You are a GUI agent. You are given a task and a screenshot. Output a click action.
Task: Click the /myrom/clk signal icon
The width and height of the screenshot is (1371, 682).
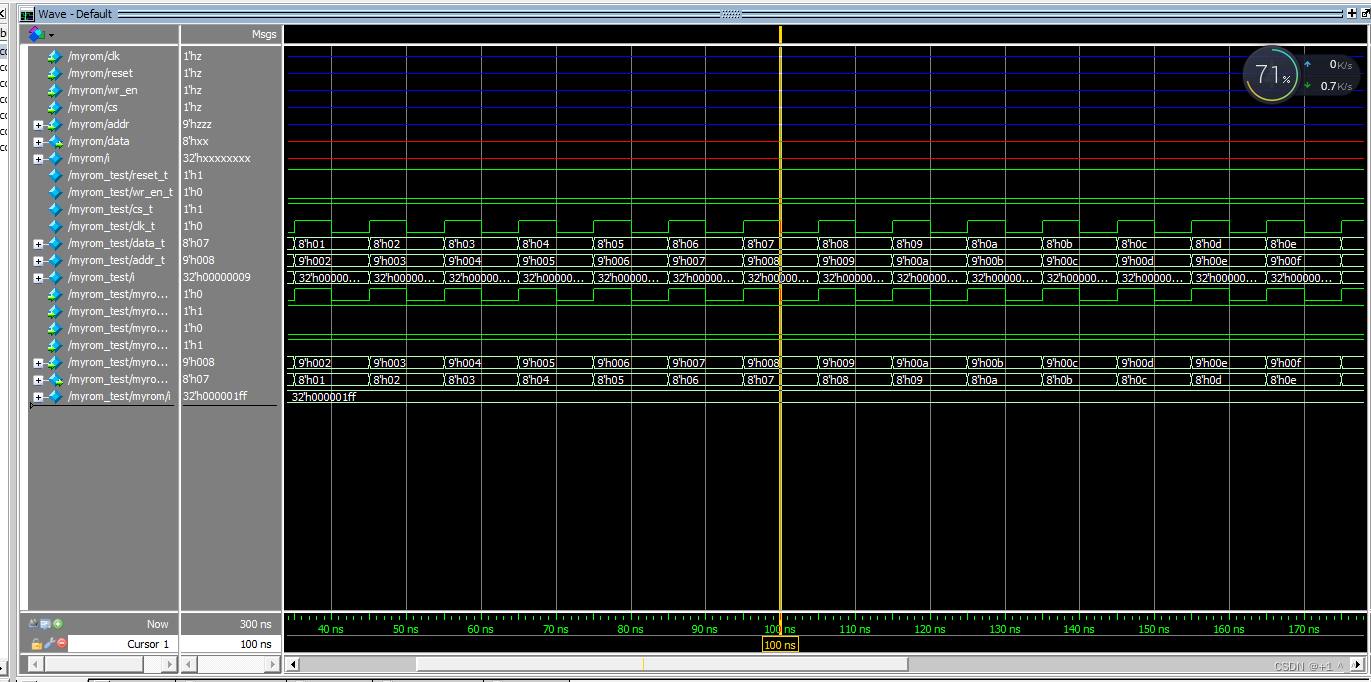pyautogui.click(x=55, y=56)
